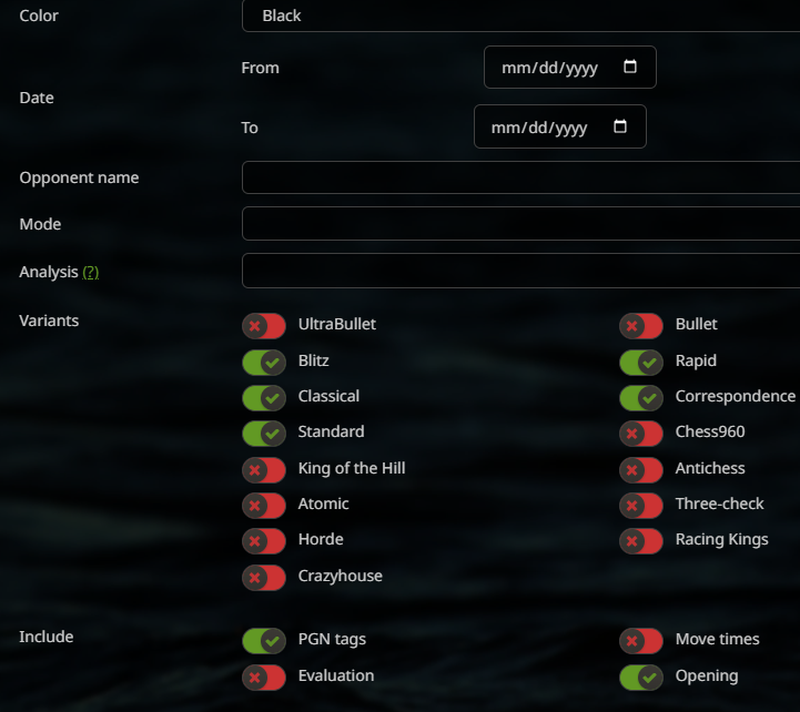
Task: Open the Color dropdown showing Black
Action: pyautogui.click(x=520, y=16)
